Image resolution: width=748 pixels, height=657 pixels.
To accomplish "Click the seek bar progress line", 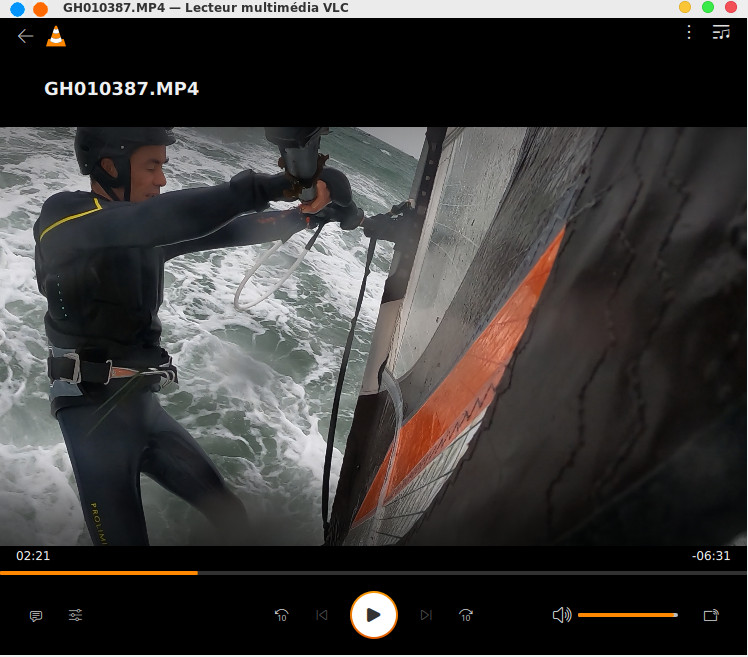I will [x=373, y=573].
